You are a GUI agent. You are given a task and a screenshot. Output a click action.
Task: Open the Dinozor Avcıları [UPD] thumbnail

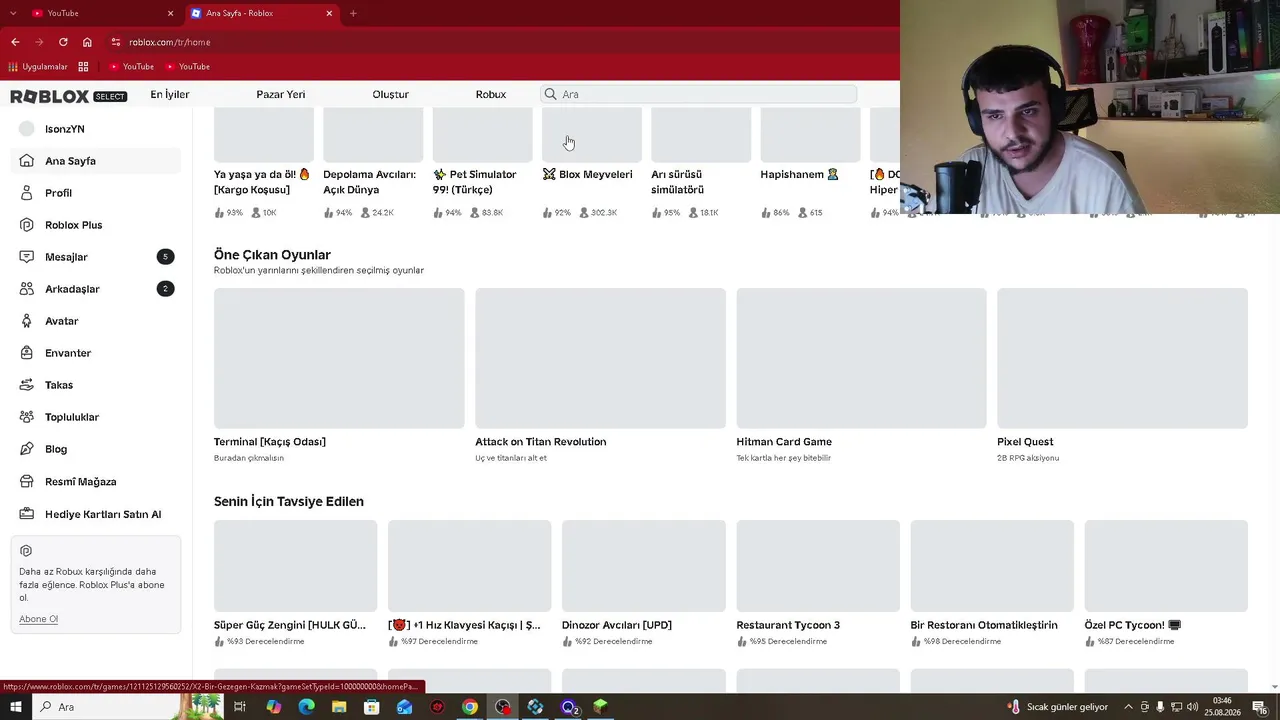644,566
